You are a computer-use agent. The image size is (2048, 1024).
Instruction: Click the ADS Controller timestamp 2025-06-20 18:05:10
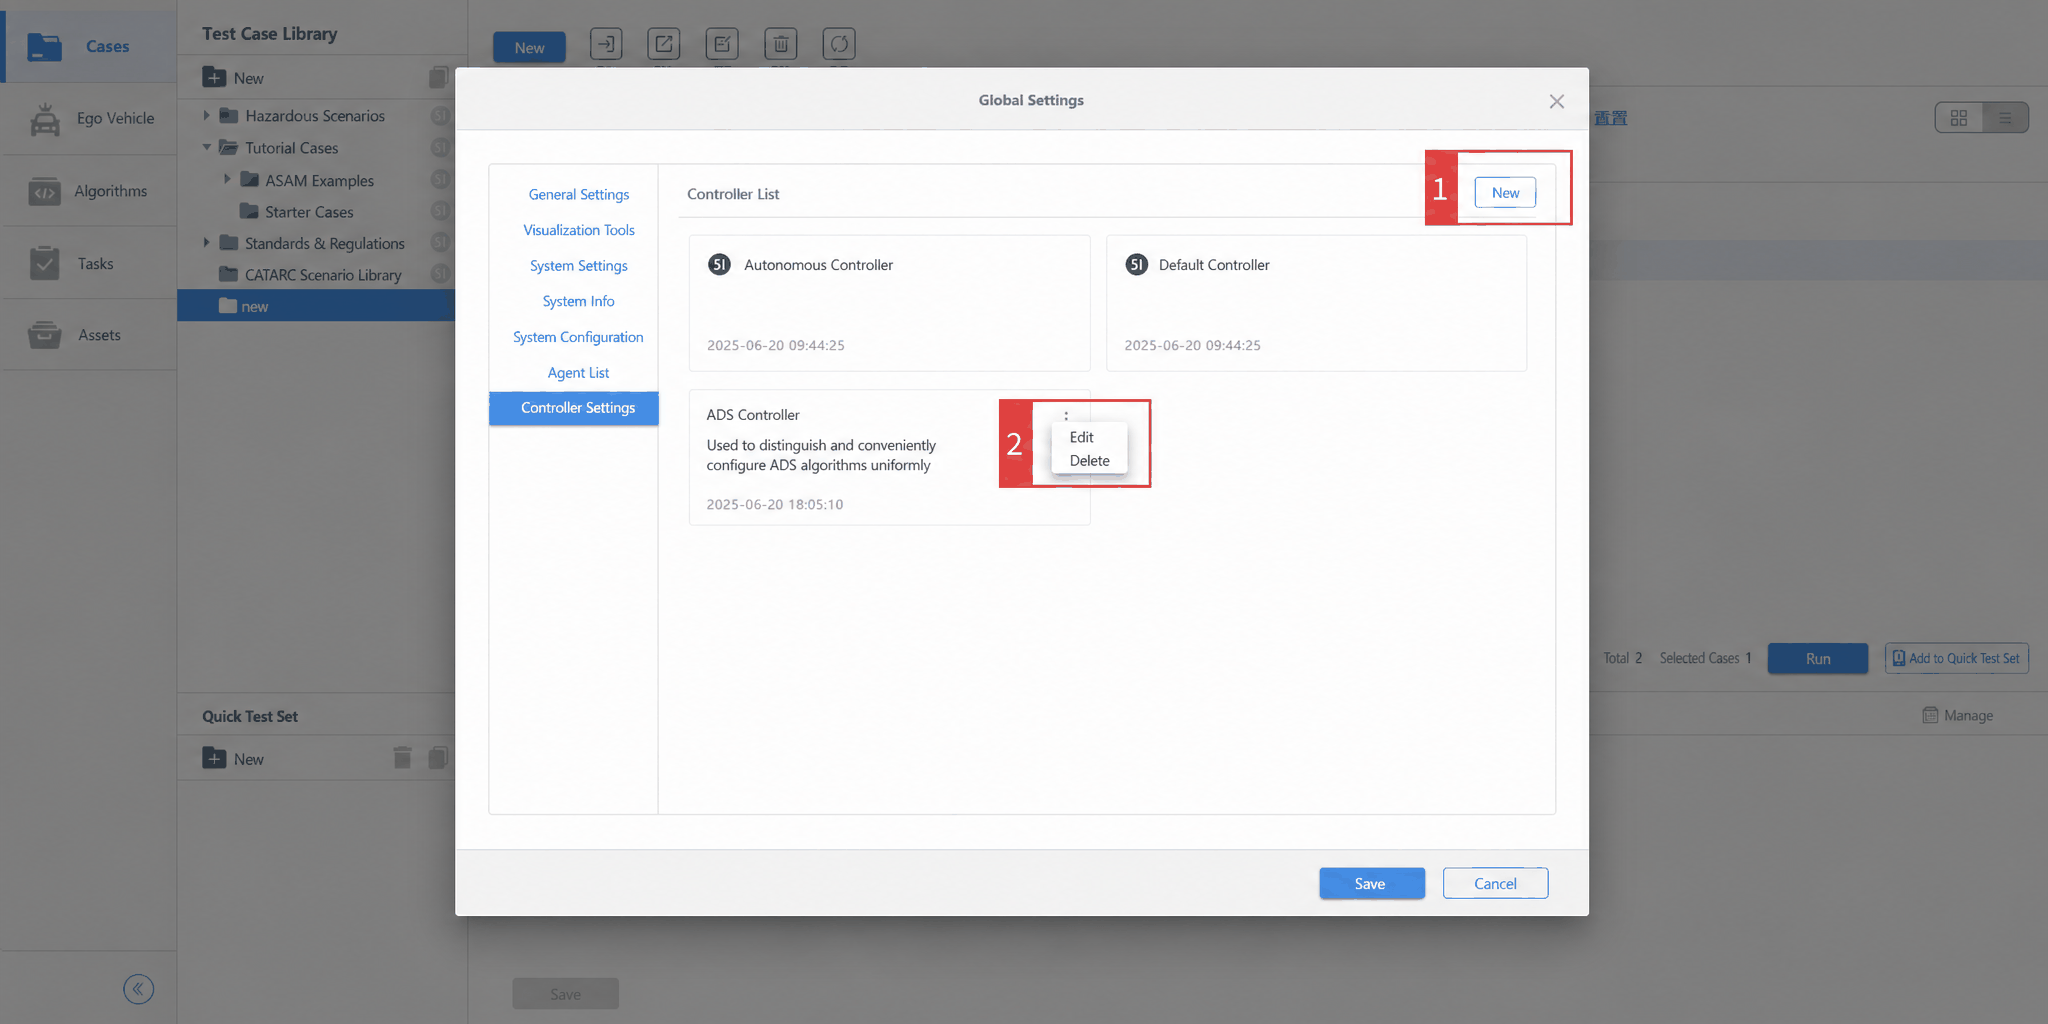775,504
